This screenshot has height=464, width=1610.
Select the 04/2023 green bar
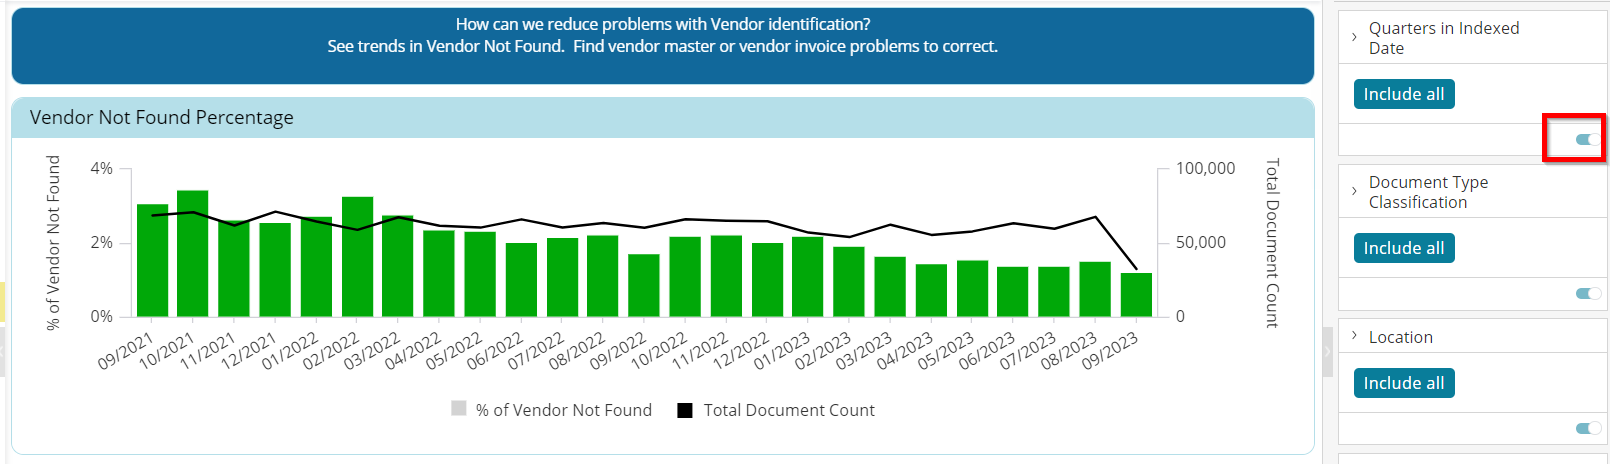pyautogui.click(x=931, y=290)
